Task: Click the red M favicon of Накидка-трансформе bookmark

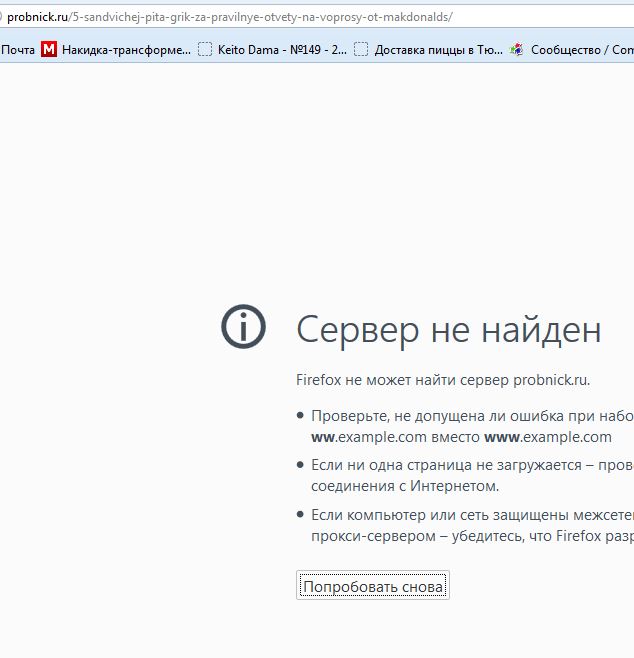Action: [x=49, y=49]
